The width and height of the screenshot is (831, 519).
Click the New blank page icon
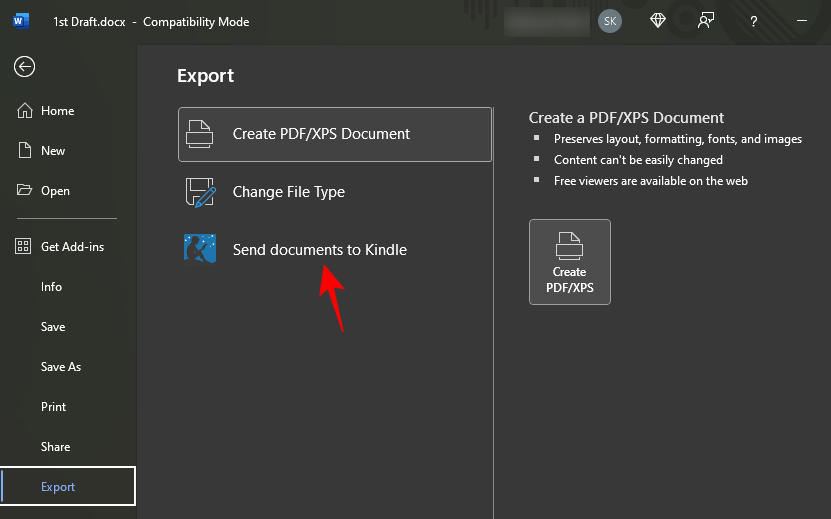(x=24, y=150)
